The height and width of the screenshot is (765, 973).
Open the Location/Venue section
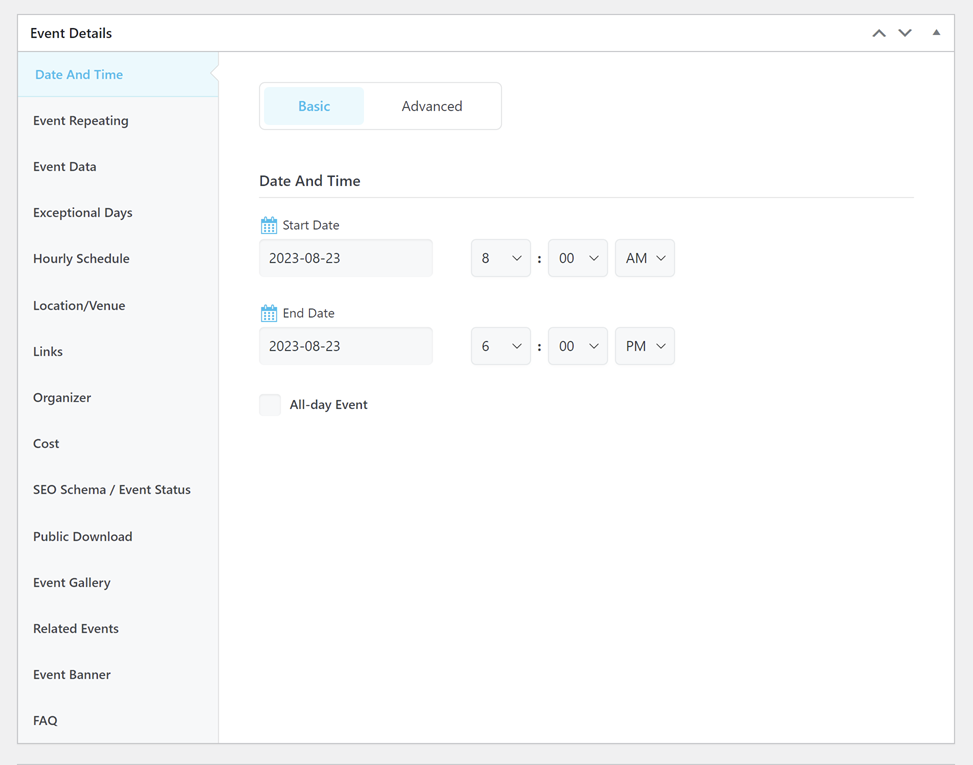point(79,306)
